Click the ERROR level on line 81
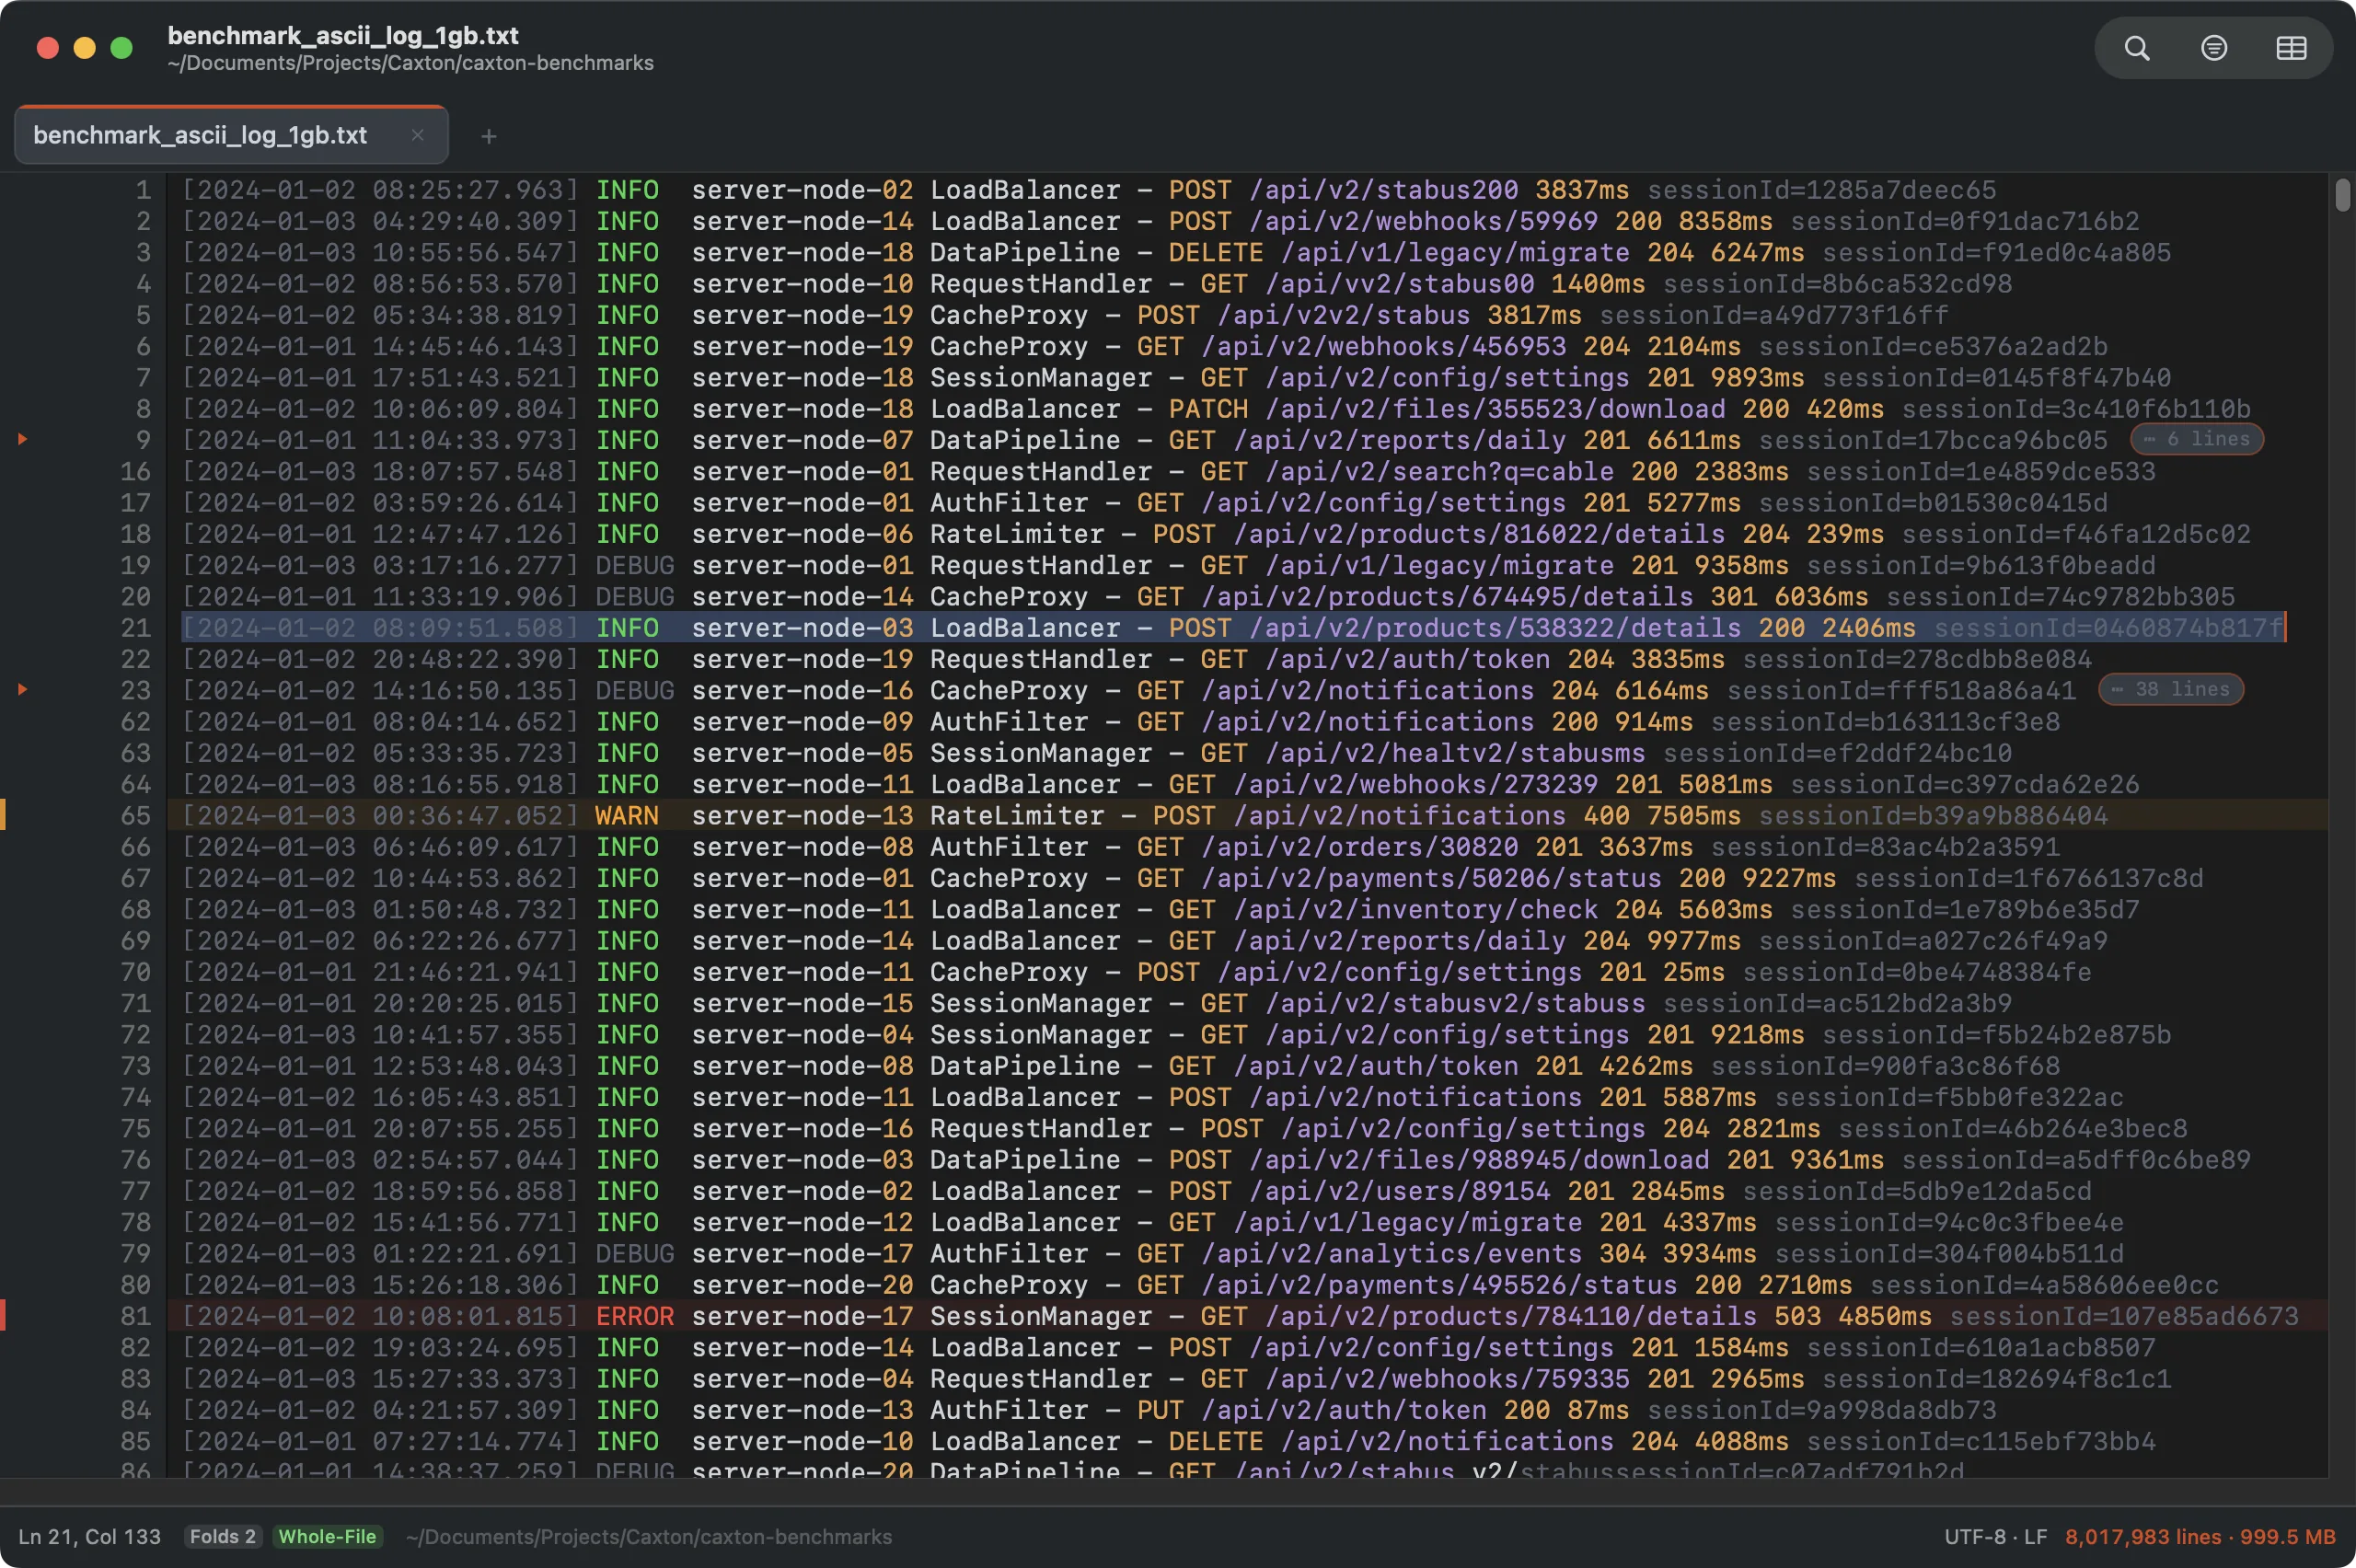Screen dimensions: 2356x1568 click(x=635, y=1316)
